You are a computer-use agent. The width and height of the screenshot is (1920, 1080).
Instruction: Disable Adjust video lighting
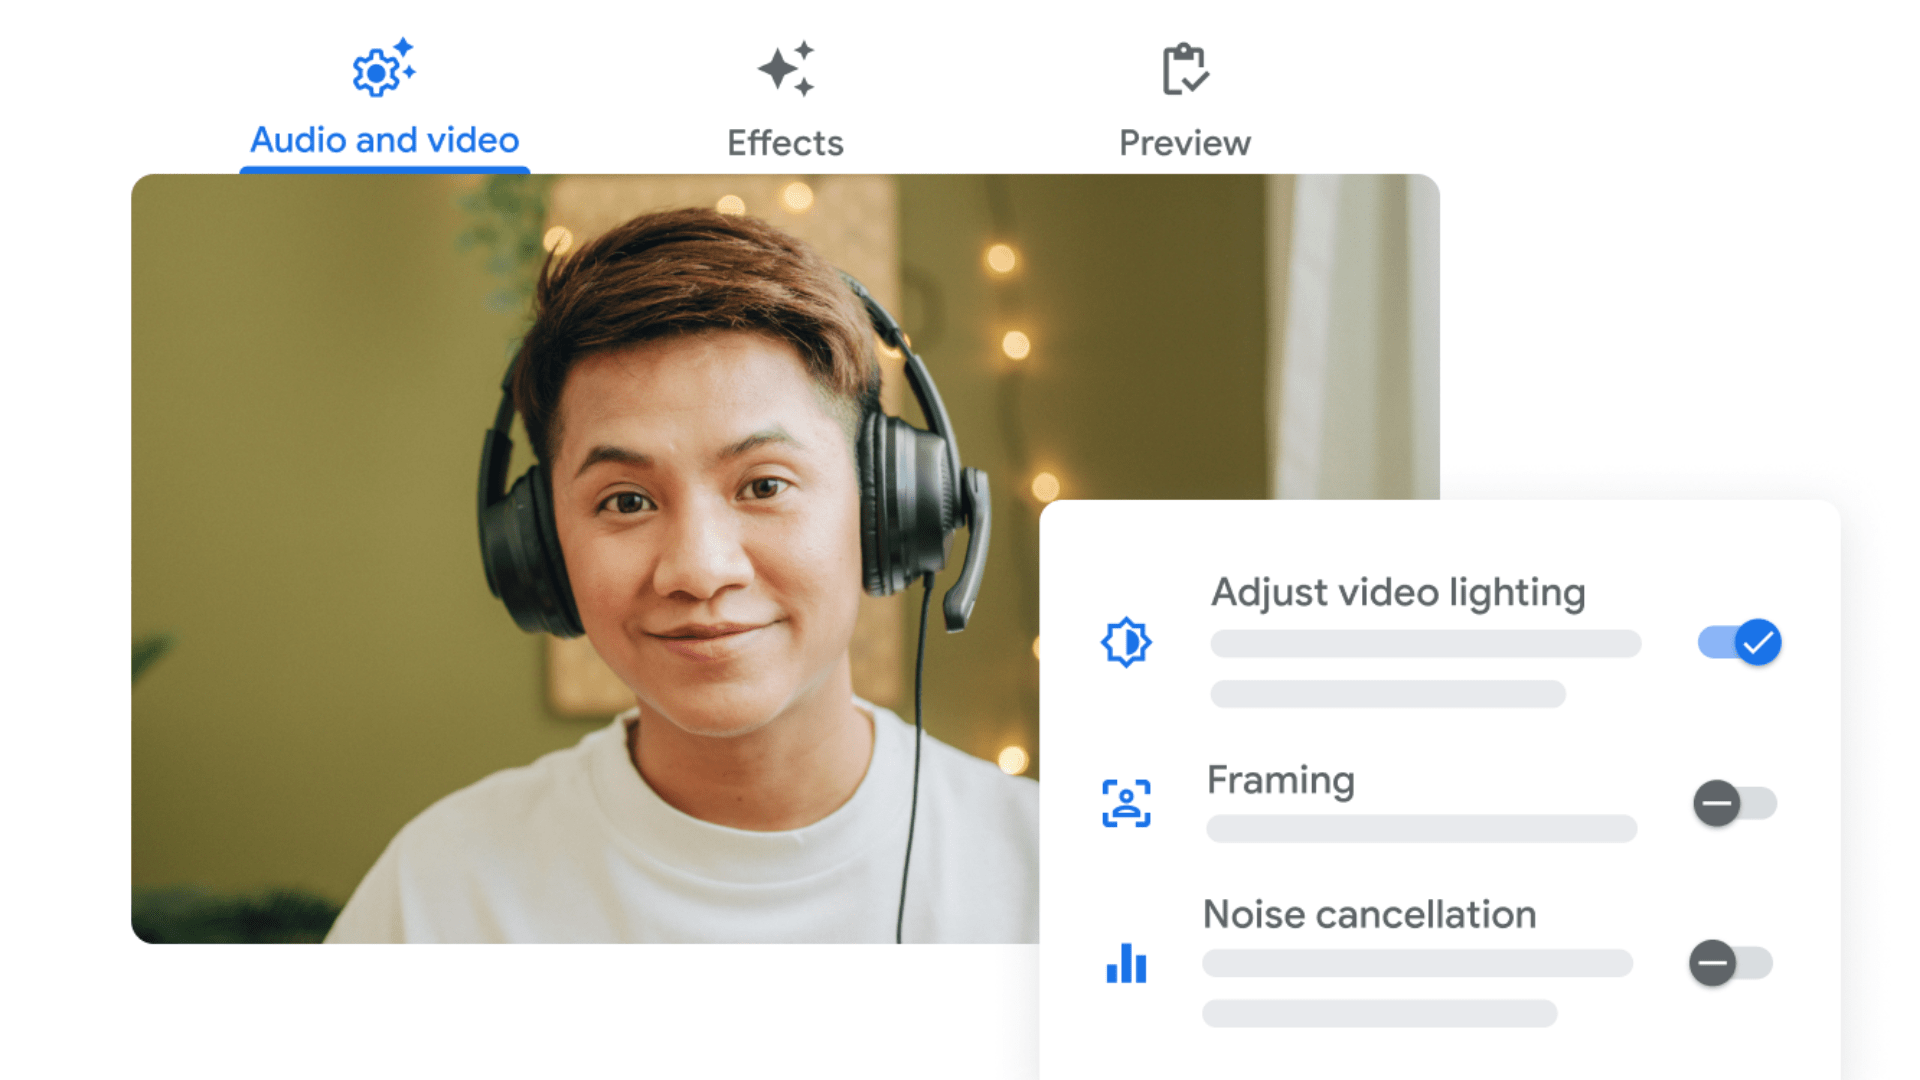[x=1740, y=643]
